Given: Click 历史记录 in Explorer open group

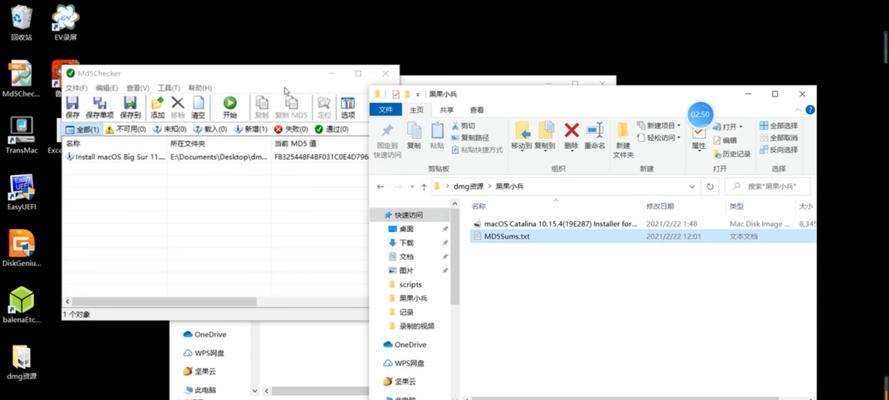Looking at the screenshot, I should pyautogui.click(x=732, y=154).
